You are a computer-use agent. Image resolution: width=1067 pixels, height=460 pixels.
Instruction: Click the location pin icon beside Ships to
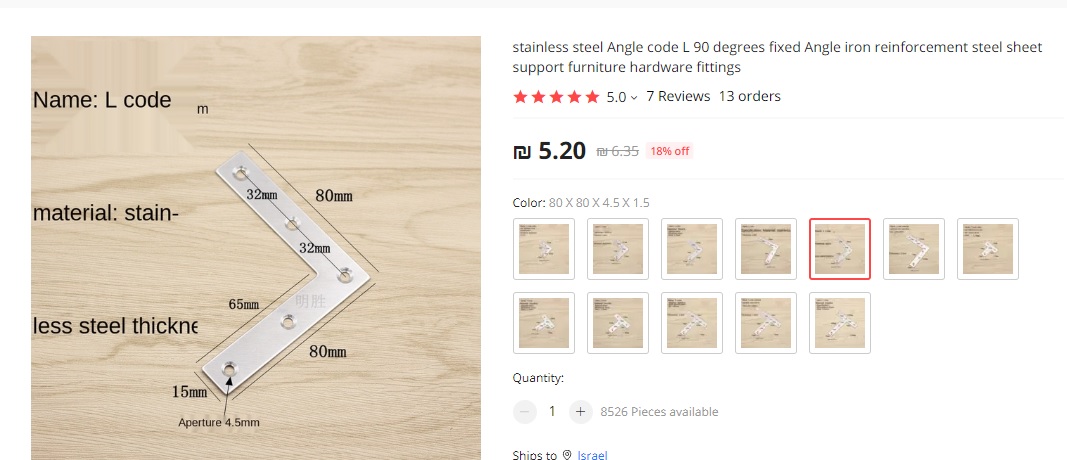(x=567, y=455)
